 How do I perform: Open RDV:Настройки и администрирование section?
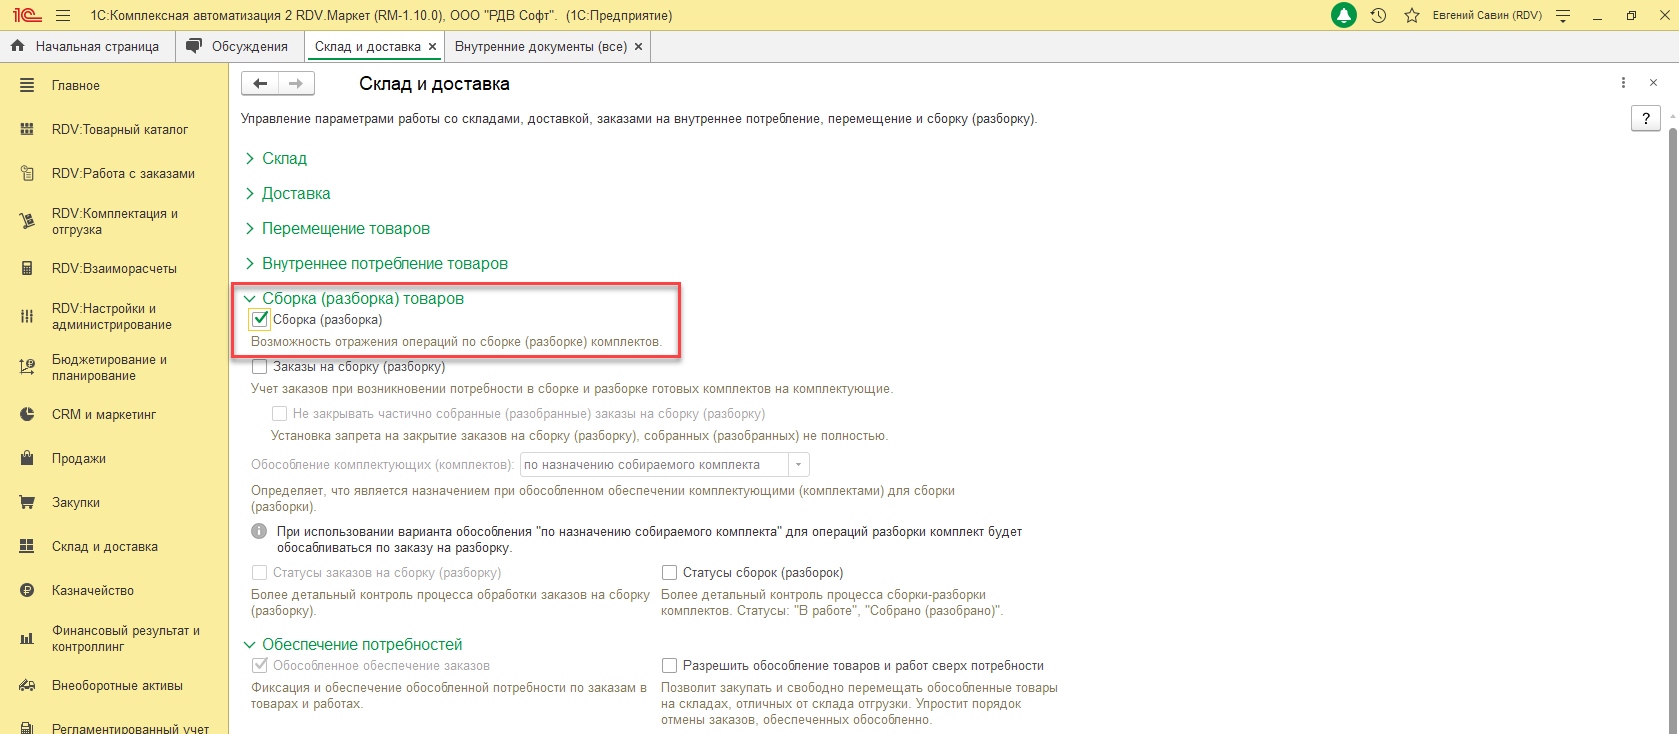[114, 317]
